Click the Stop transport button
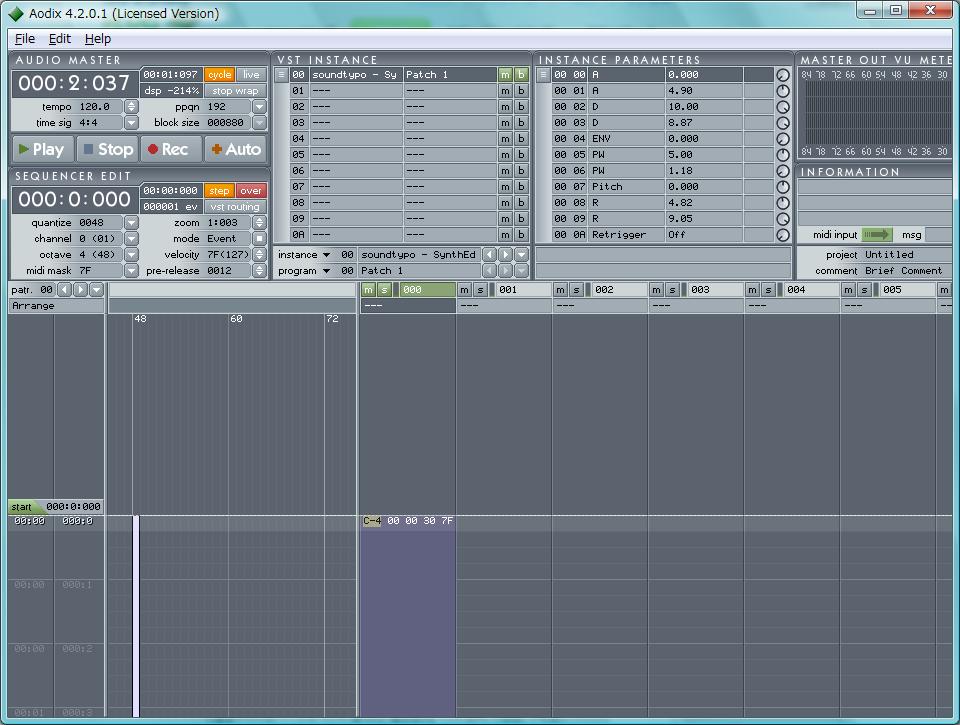Viewport: 960px width, 725px height. [107, 149]
